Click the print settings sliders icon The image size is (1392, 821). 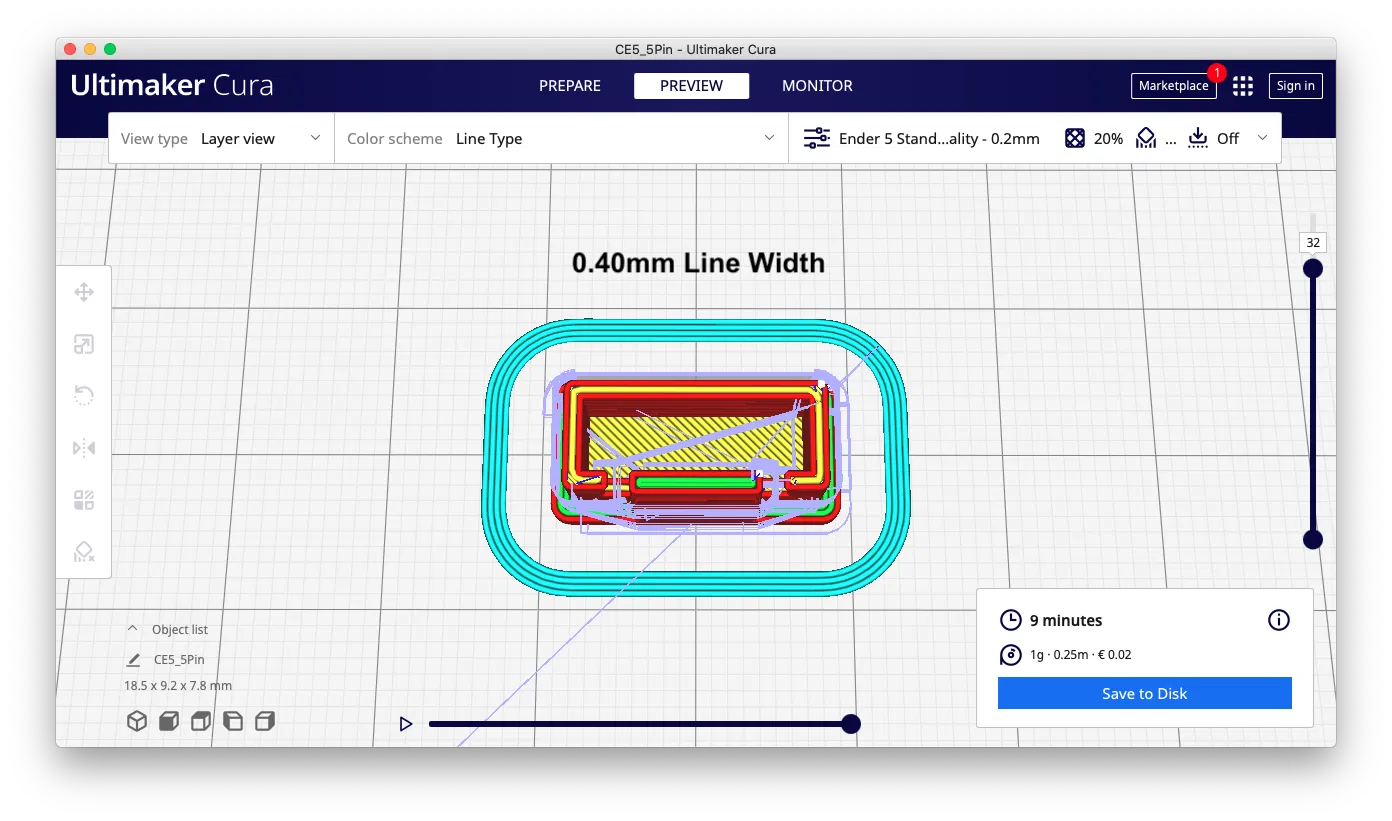click(817, 139)
